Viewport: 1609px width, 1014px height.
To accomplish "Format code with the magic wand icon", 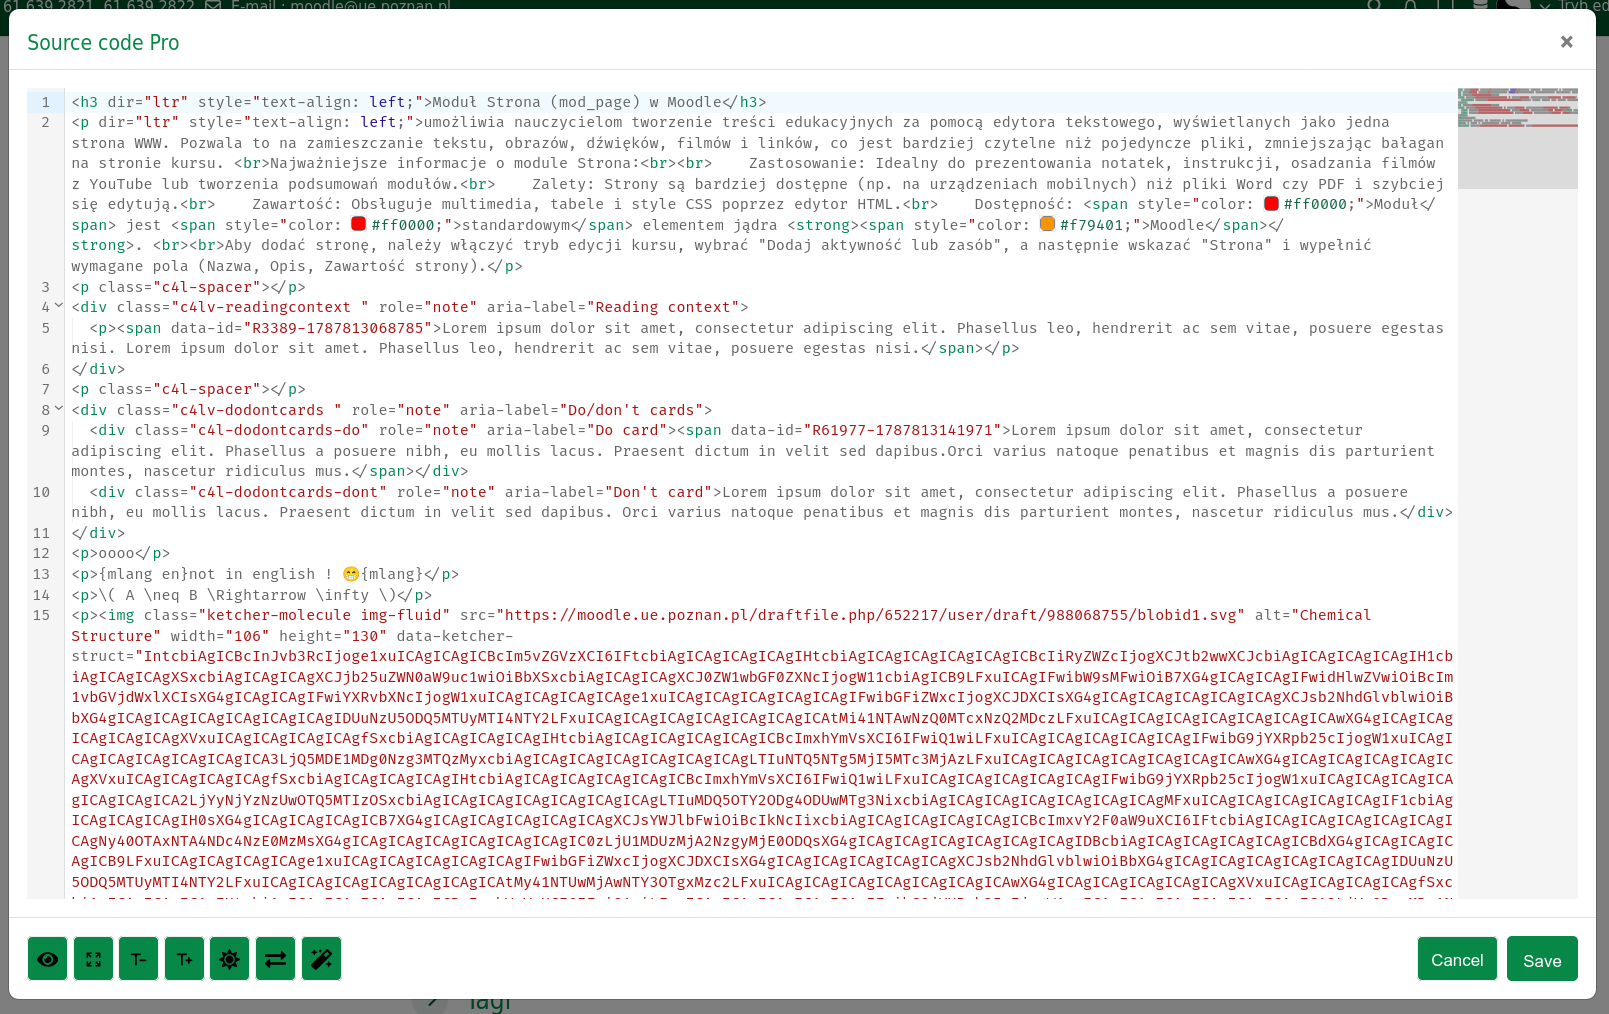I will [321, 959].
